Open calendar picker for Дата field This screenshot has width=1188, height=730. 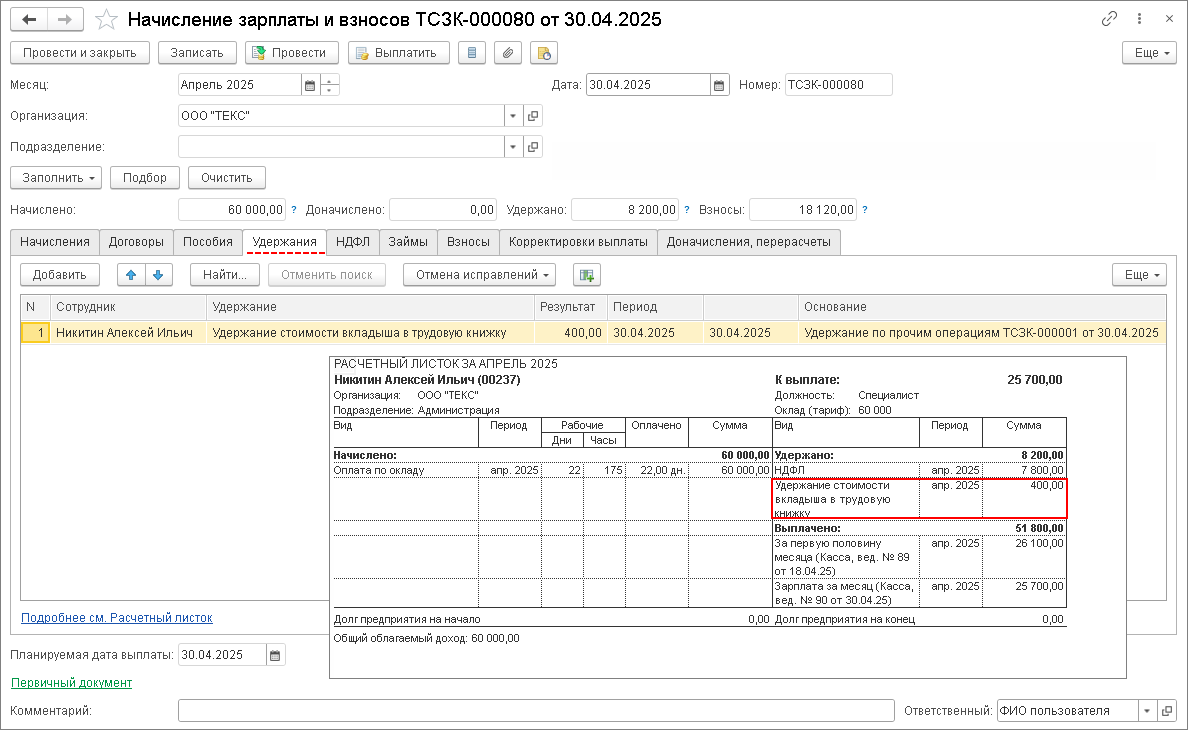pos(718,85)
